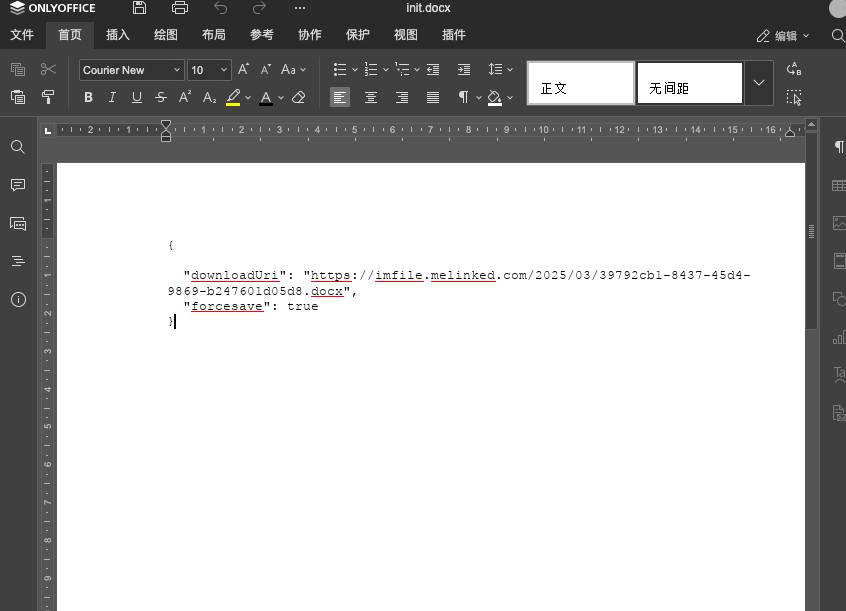Click the Copy style paintbrush icon

[48, 97]
